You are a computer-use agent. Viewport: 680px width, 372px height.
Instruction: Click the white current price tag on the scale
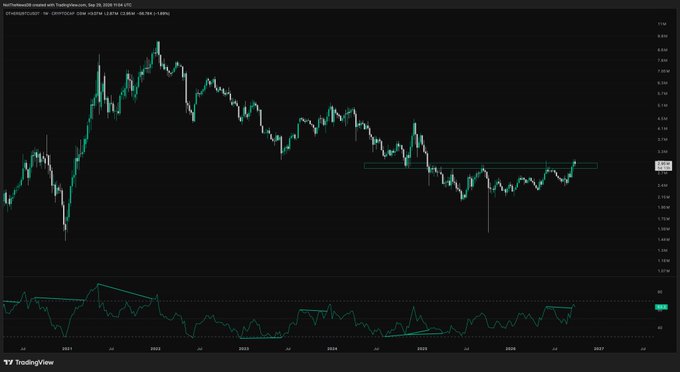(x=664, y=166)
